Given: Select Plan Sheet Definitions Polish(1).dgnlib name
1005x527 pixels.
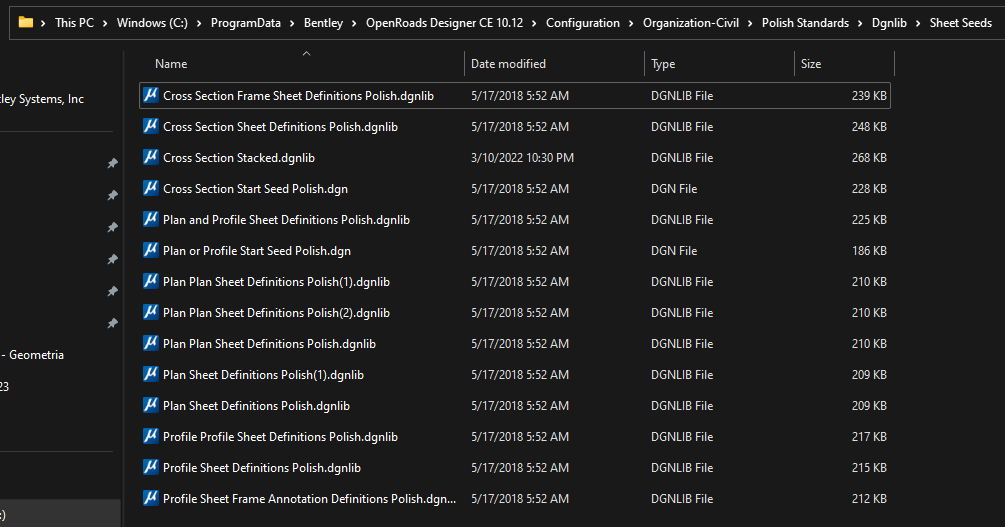Looking at the screenshot, I should 263,374.
